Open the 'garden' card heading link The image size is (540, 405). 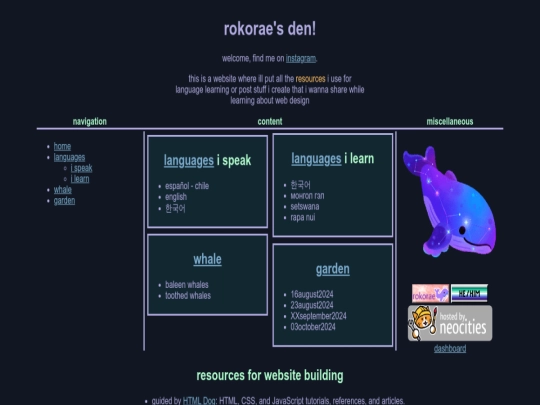click(333, 269)
